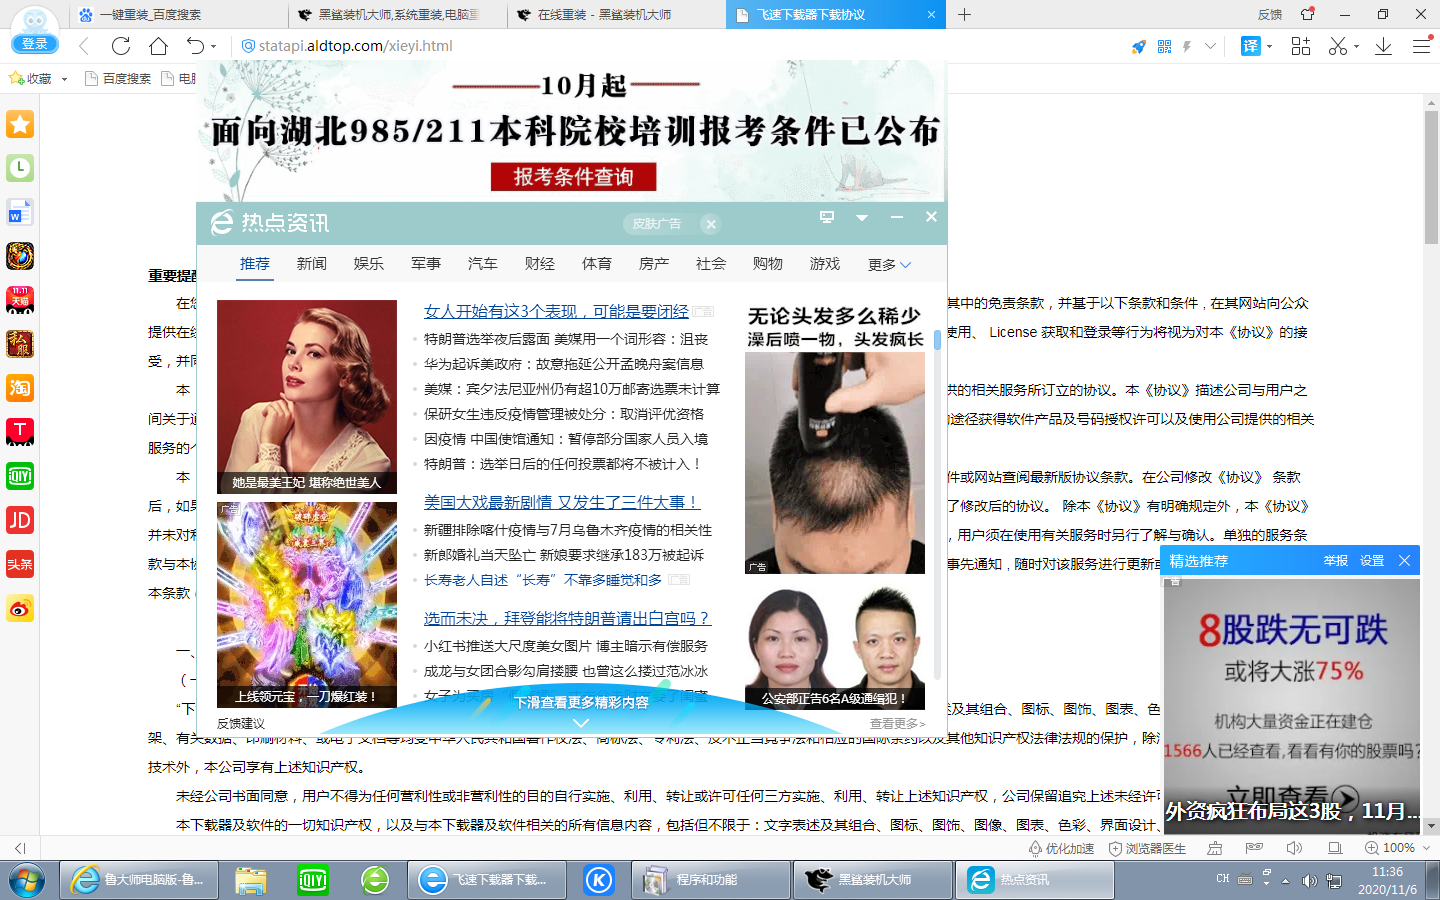Click 举报 in 精选推荐 popup
The height and width of the screenshot is (900, 1440).
point(1336,561)
